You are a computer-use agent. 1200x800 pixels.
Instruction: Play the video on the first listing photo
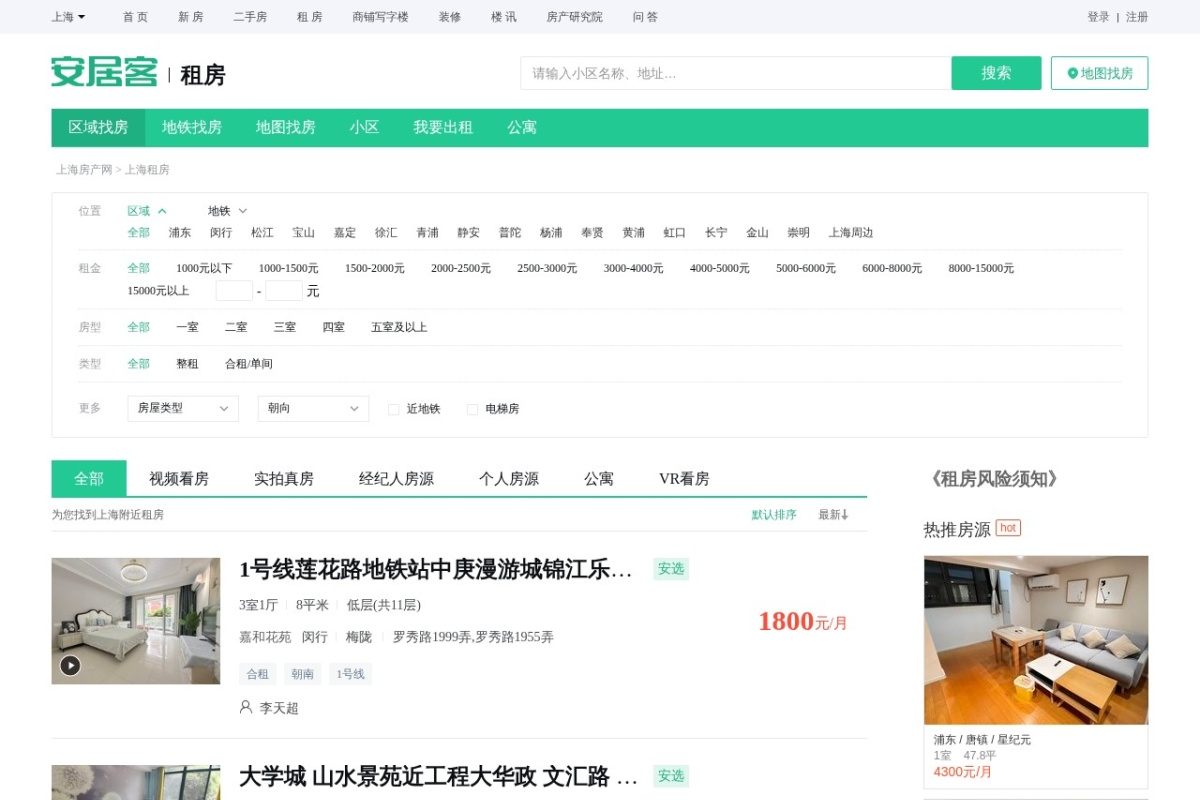[x=70, y=665]
